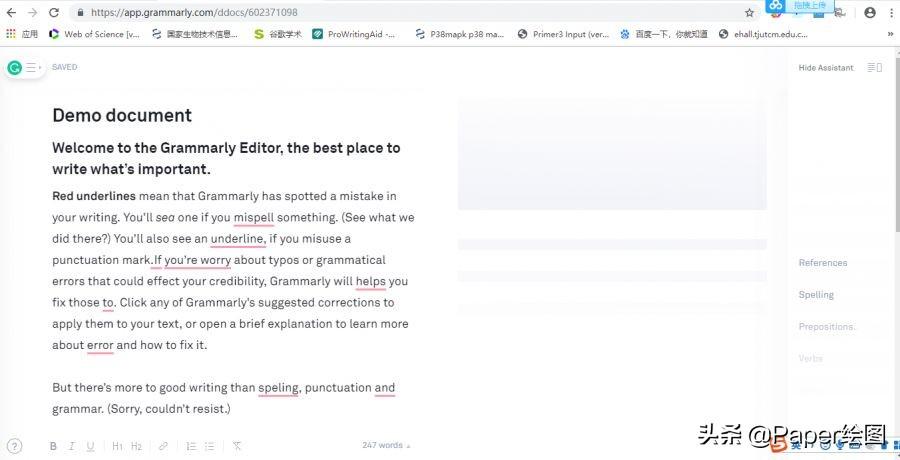Screen dimensions: 900x460
Task: Open the Grammarly logo menu
Action: tap(14, 68)
